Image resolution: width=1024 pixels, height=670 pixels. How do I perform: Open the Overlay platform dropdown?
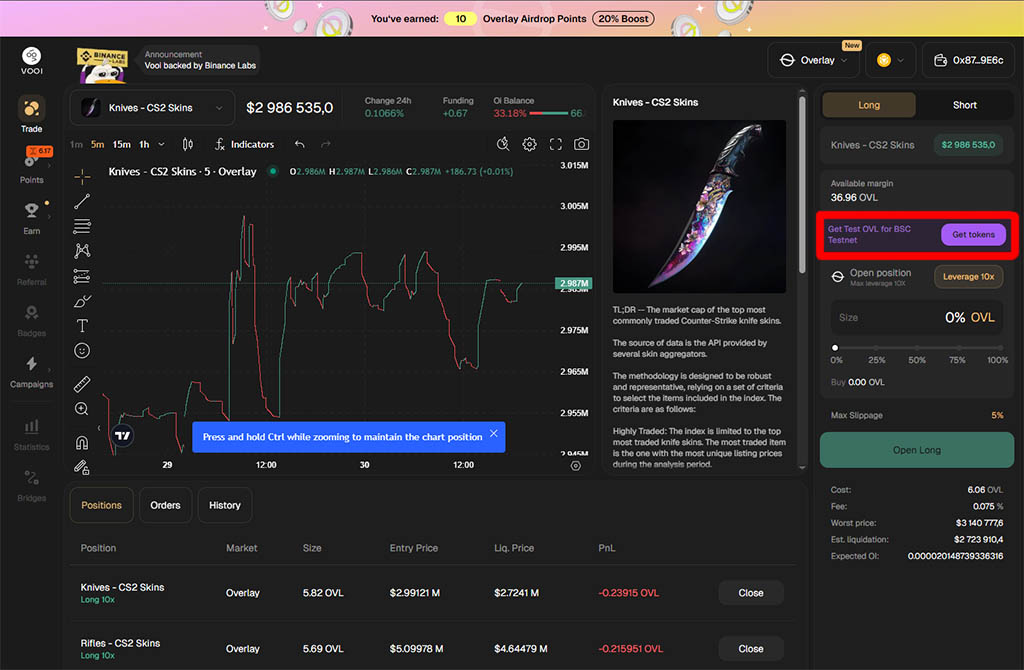point(814,60)
